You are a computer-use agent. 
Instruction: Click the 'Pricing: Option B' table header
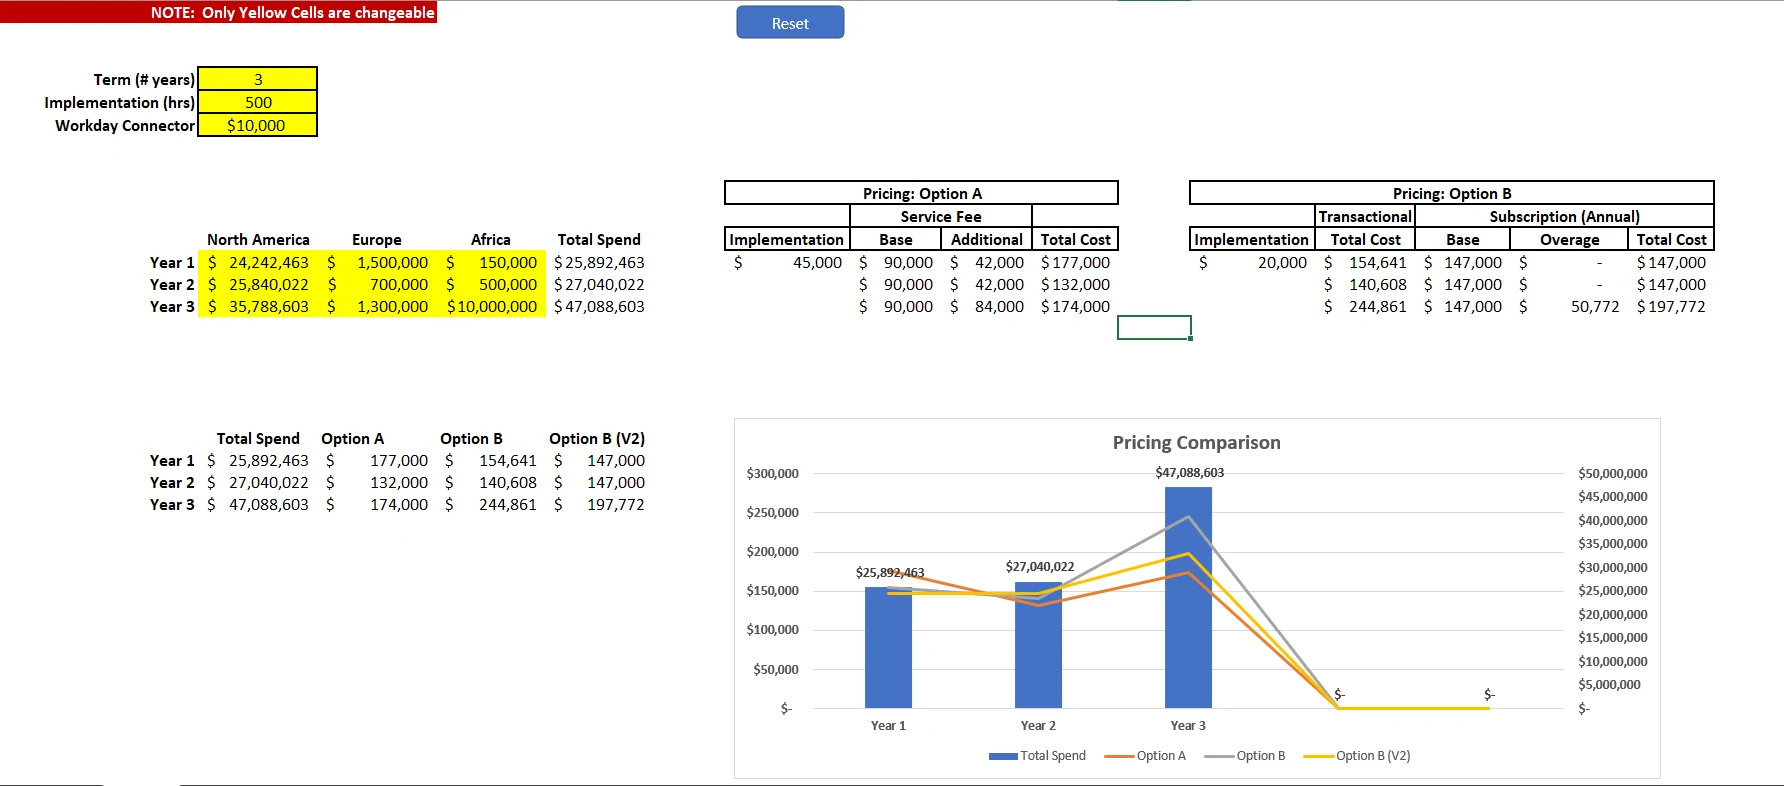point(1451,193)
